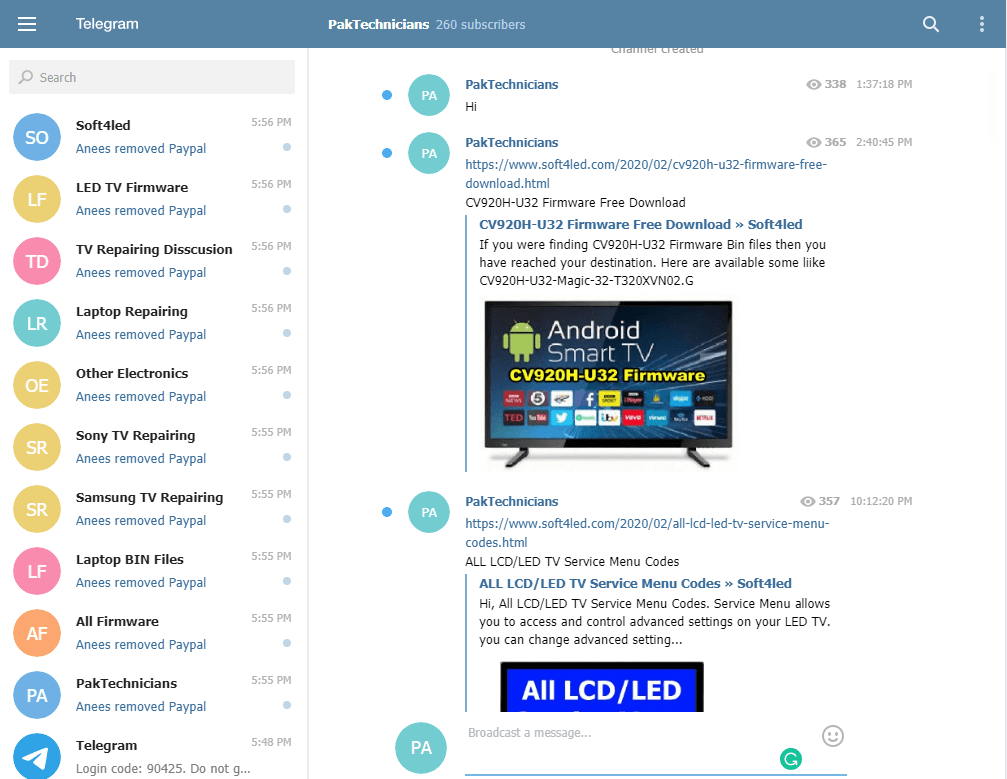Image resolution: width=1007 pixels, height=779 pixels.
Task: Click the search magnifier icon in header
Action: pyautogui.click(x=931, y=24)
